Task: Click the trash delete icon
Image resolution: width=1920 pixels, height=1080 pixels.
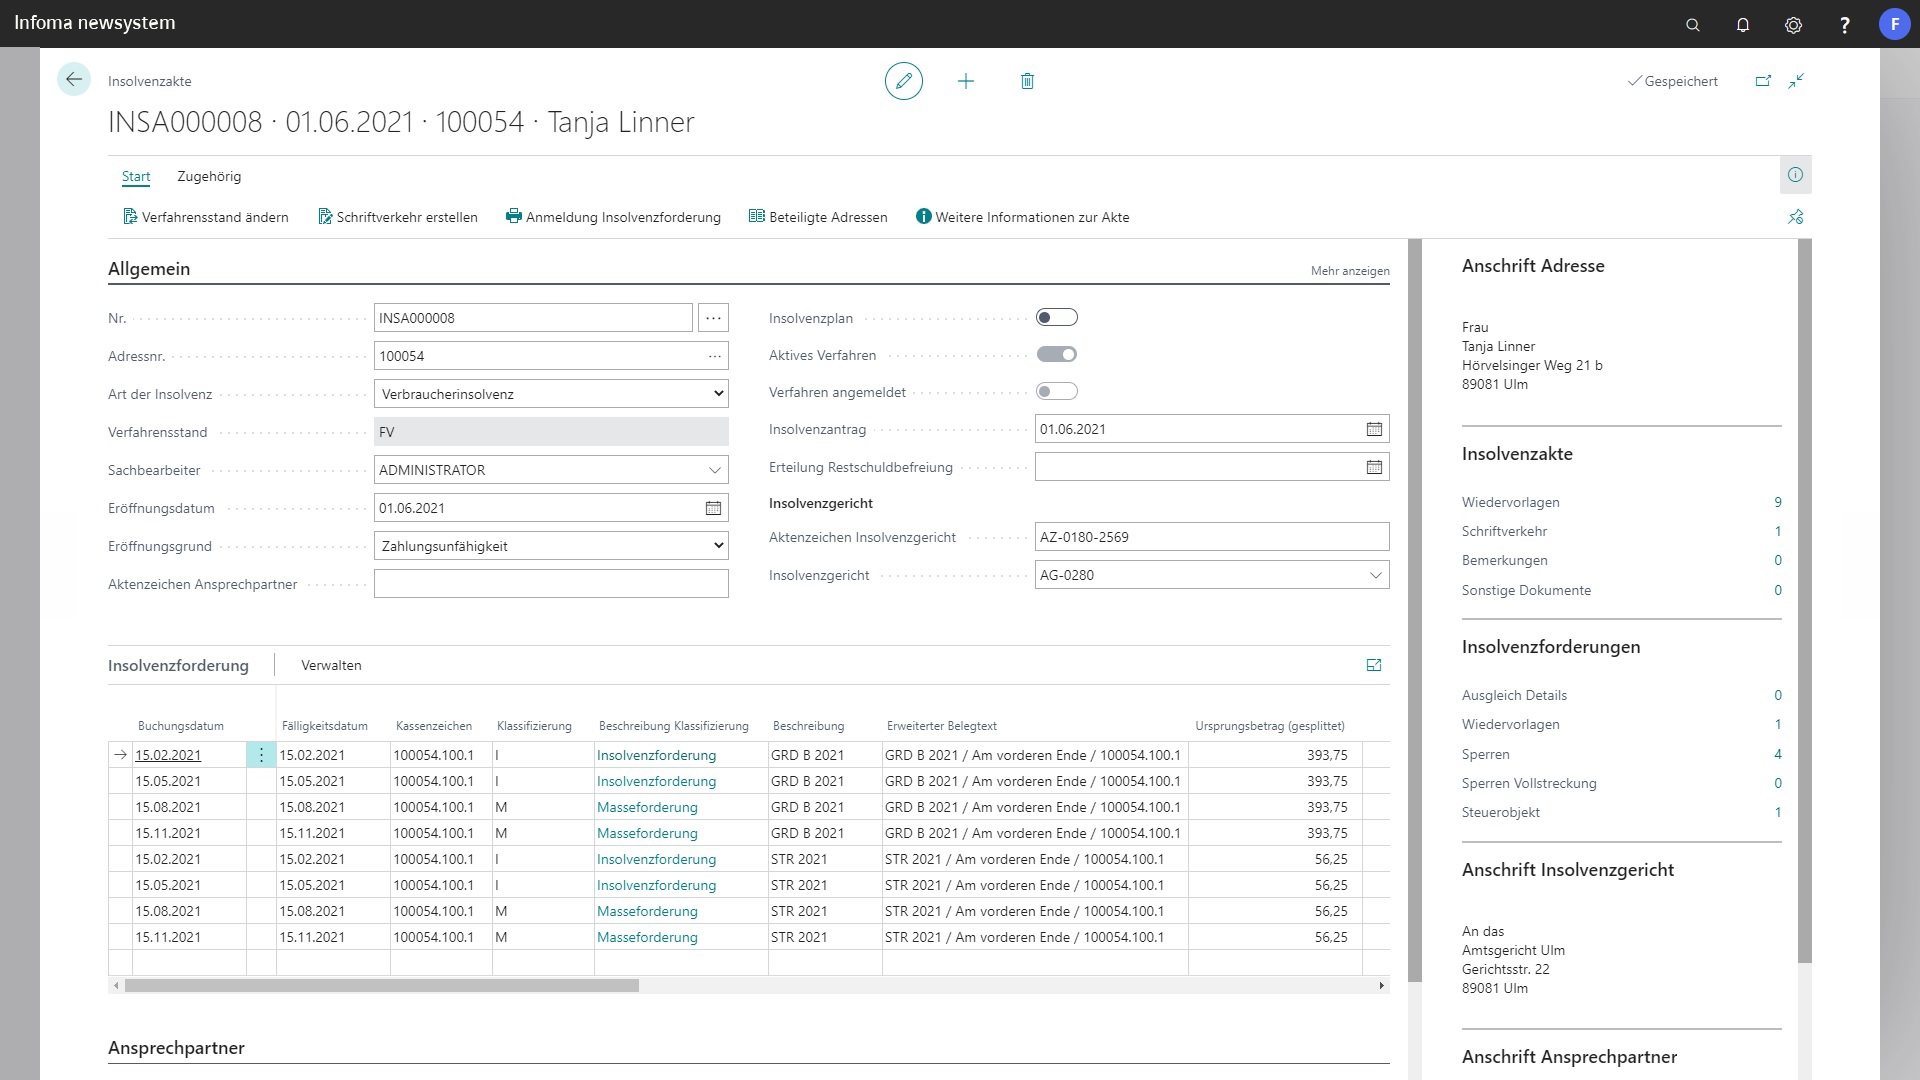Action: point(1027,81)
